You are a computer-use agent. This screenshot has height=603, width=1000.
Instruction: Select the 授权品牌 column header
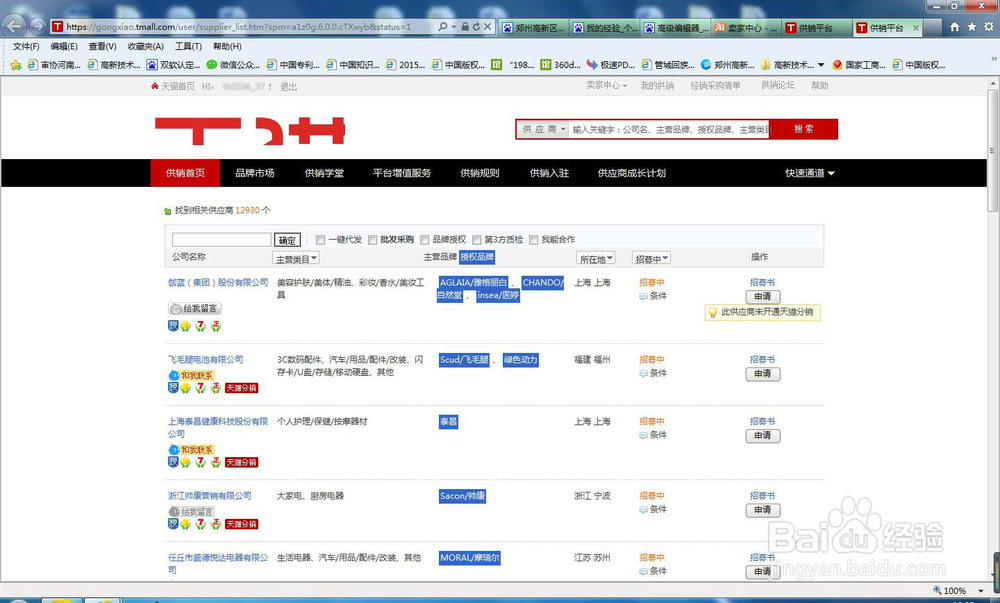pyautogui.click(x=477, y=257)
